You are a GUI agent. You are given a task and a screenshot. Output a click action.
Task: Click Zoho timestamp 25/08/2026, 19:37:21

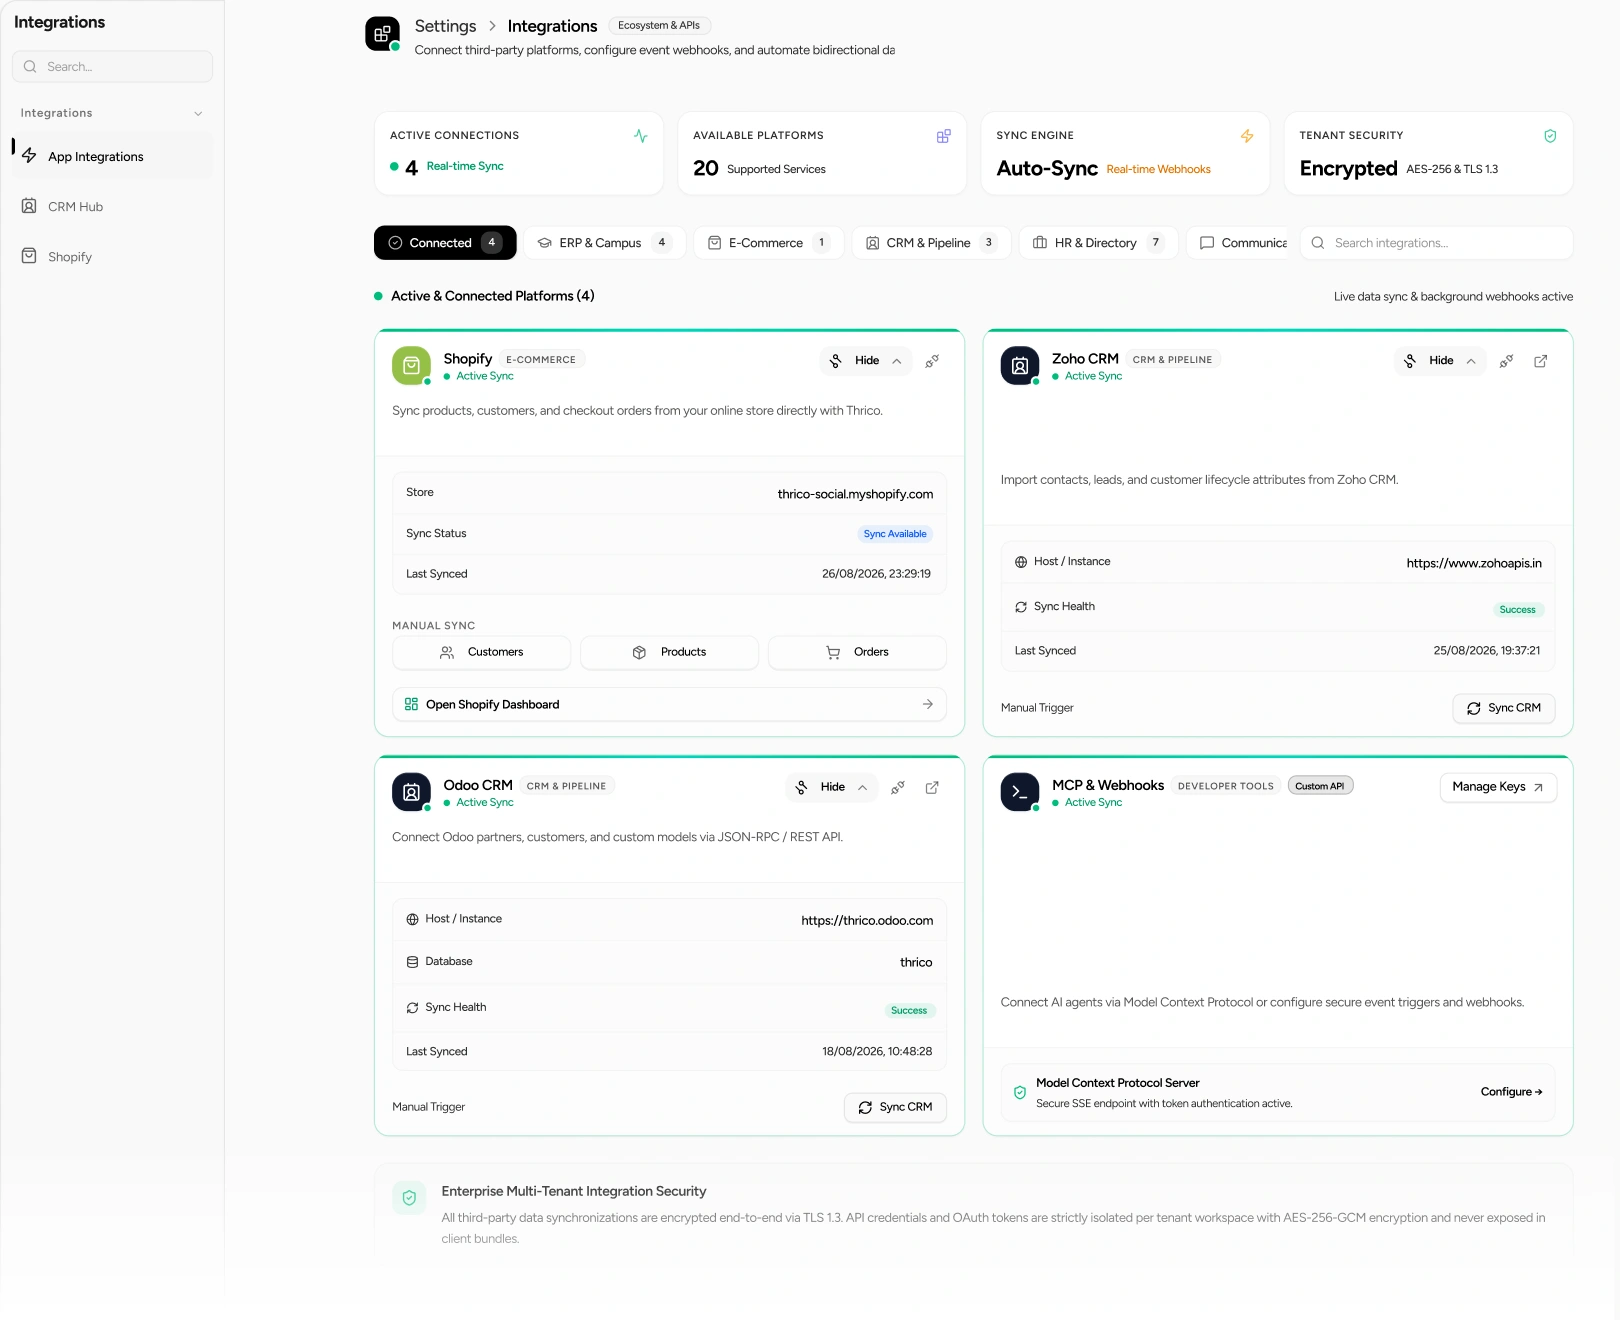[x=1487, y=651]
